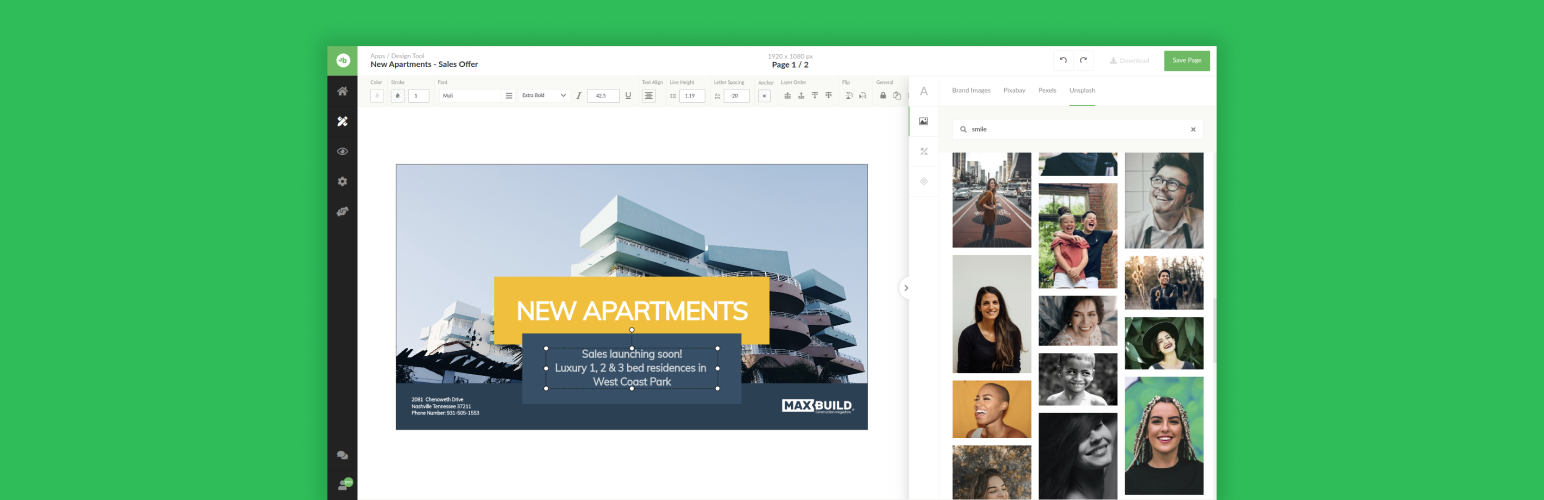Open the Extra Bold font weight dropdown
This screenshot has width=1544, height=500.
coord(544,96)
